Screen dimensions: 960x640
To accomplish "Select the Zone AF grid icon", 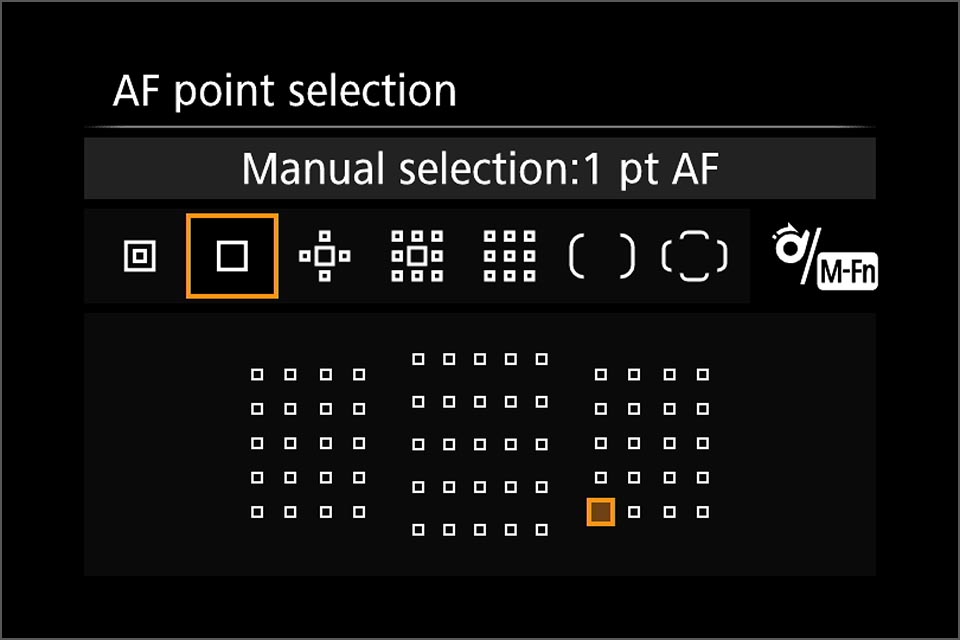I will click(508, 256).
